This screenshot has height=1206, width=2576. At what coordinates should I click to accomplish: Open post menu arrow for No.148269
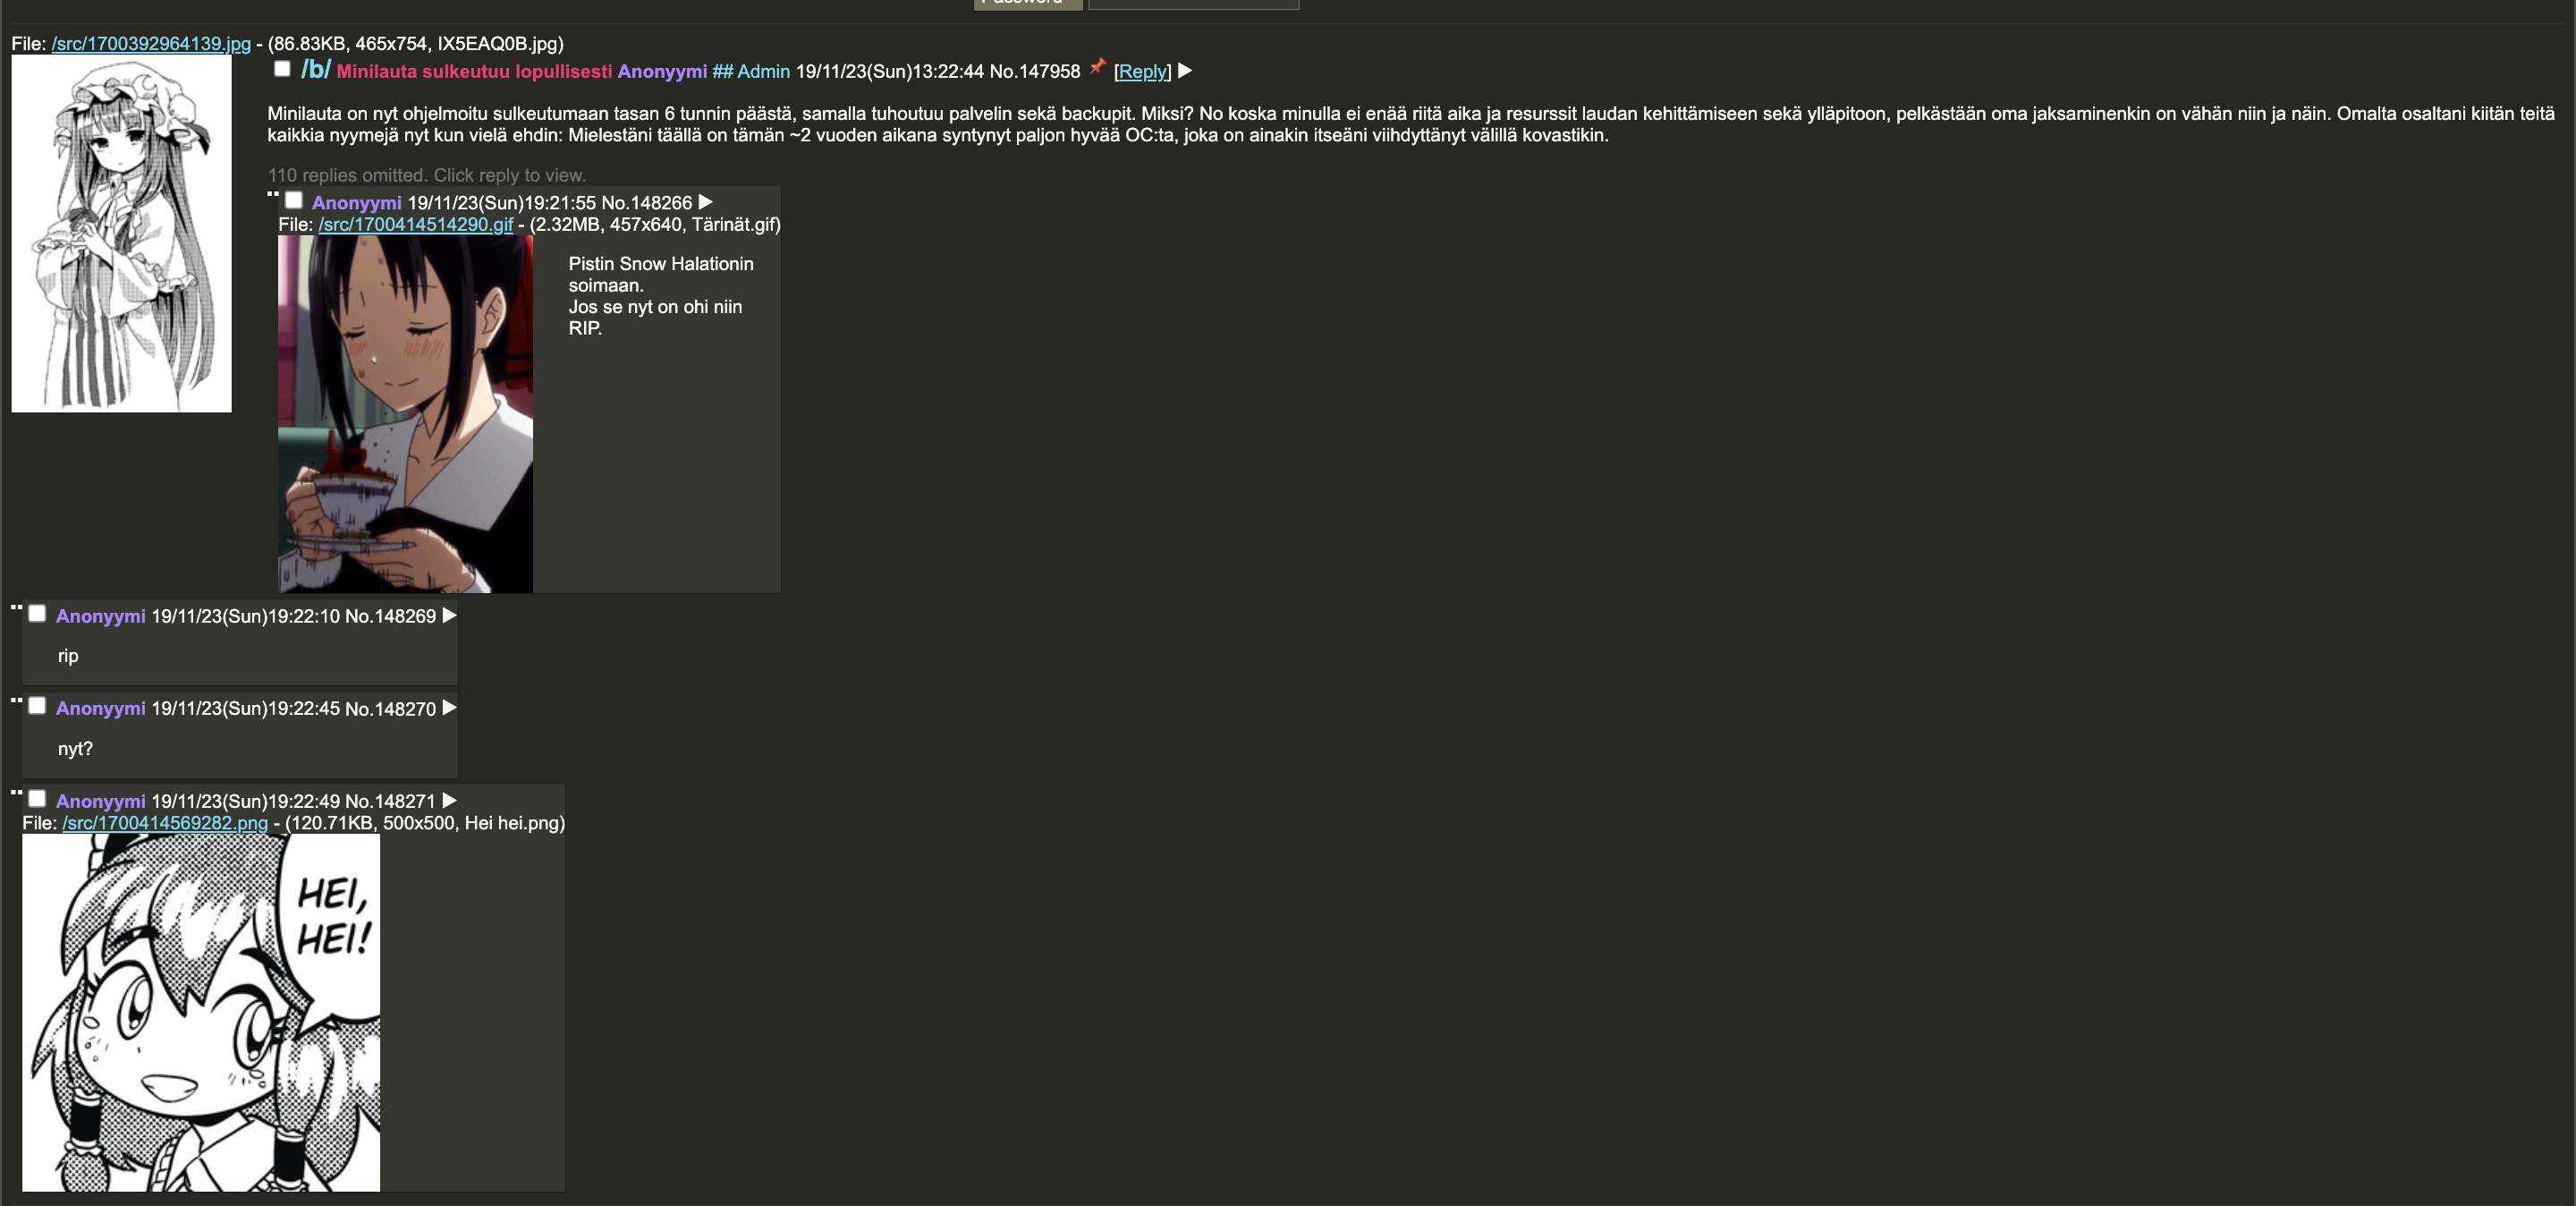[x=450, y=616]
